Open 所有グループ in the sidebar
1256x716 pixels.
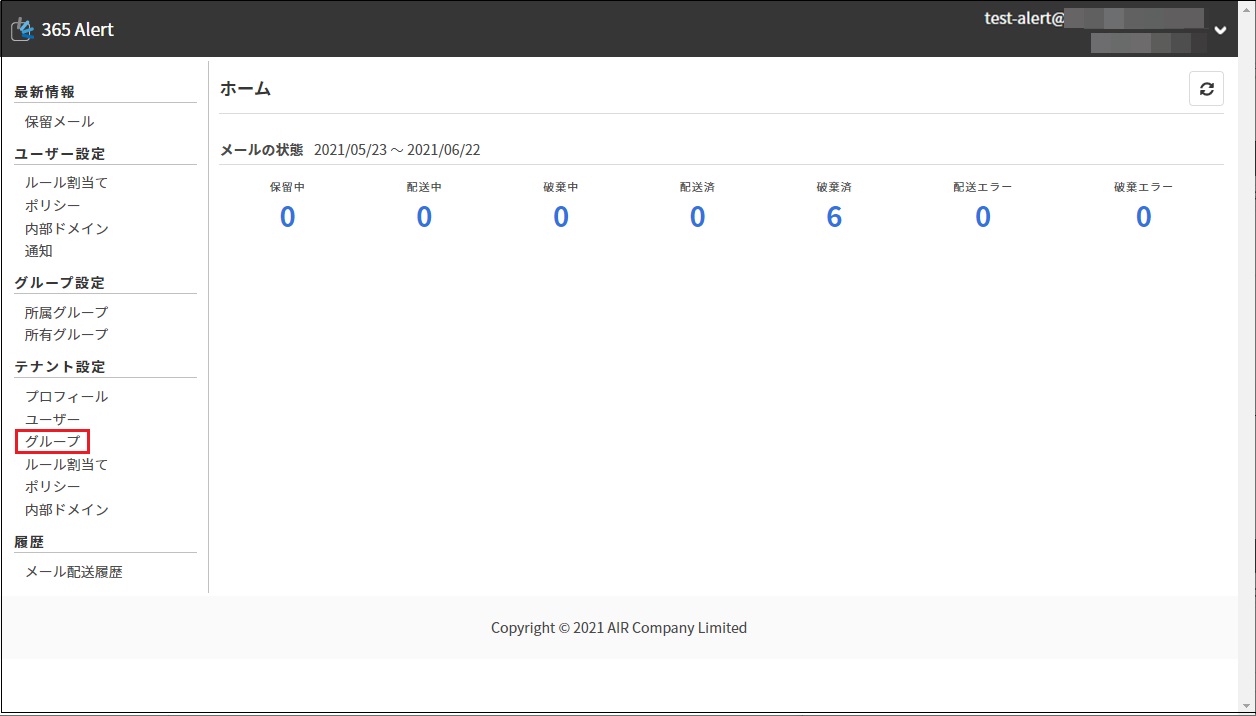pos(66,335)
